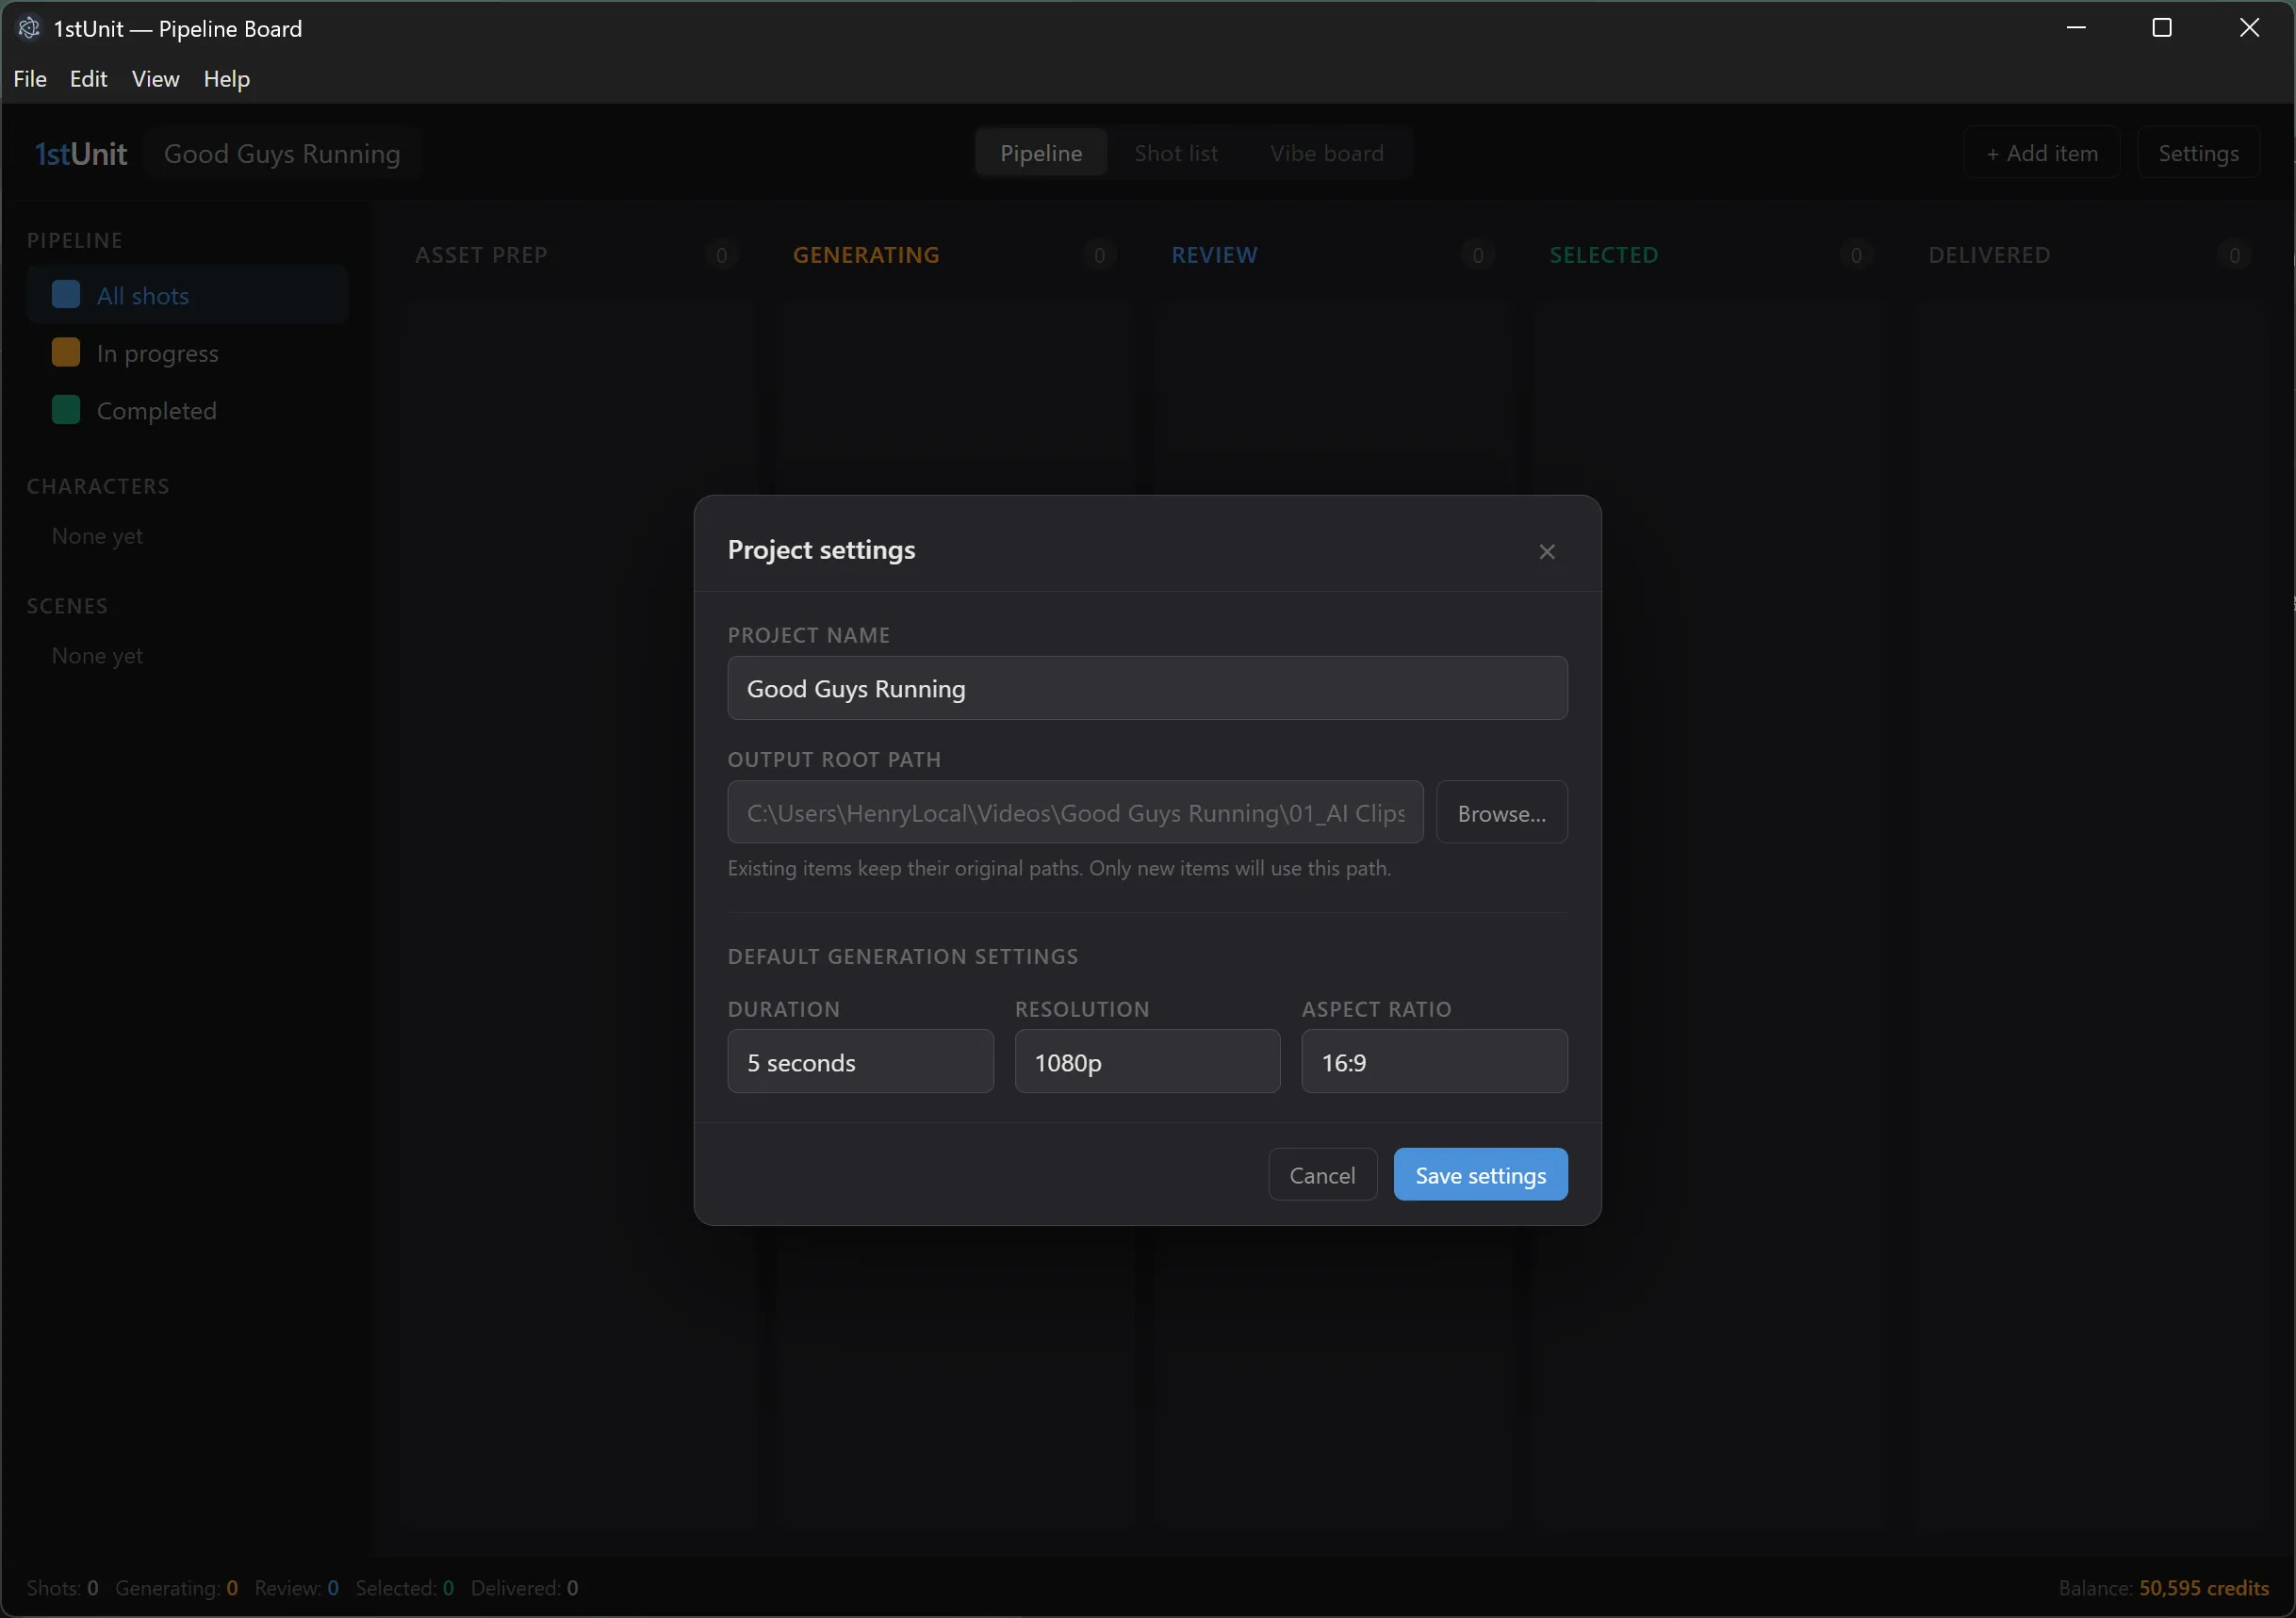Click the SELECTED column header

click(1603, 255)
